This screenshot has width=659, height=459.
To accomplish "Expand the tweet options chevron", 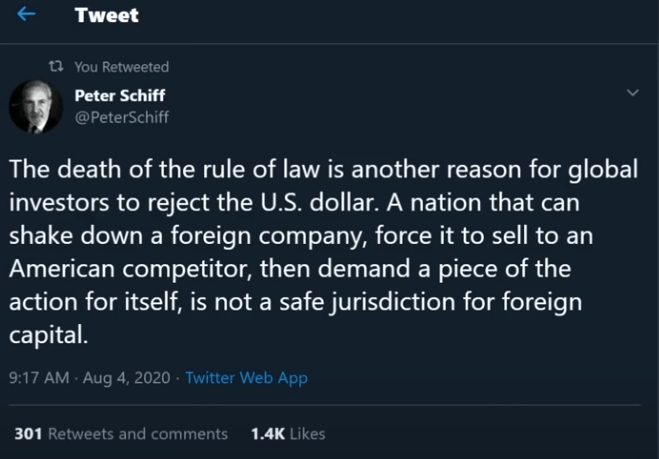I will (x=632, y=93).
